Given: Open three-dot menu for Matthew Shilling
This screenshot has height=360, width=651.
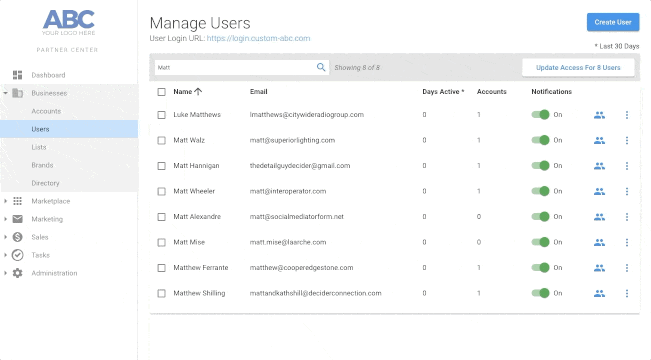Looking at the screenshot, I should coord(627,294).
